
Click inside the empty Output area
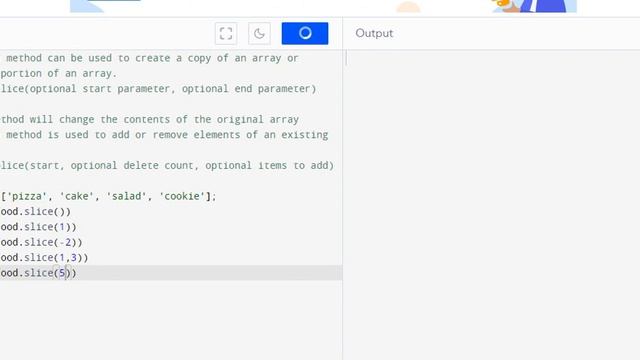point(492,204)
